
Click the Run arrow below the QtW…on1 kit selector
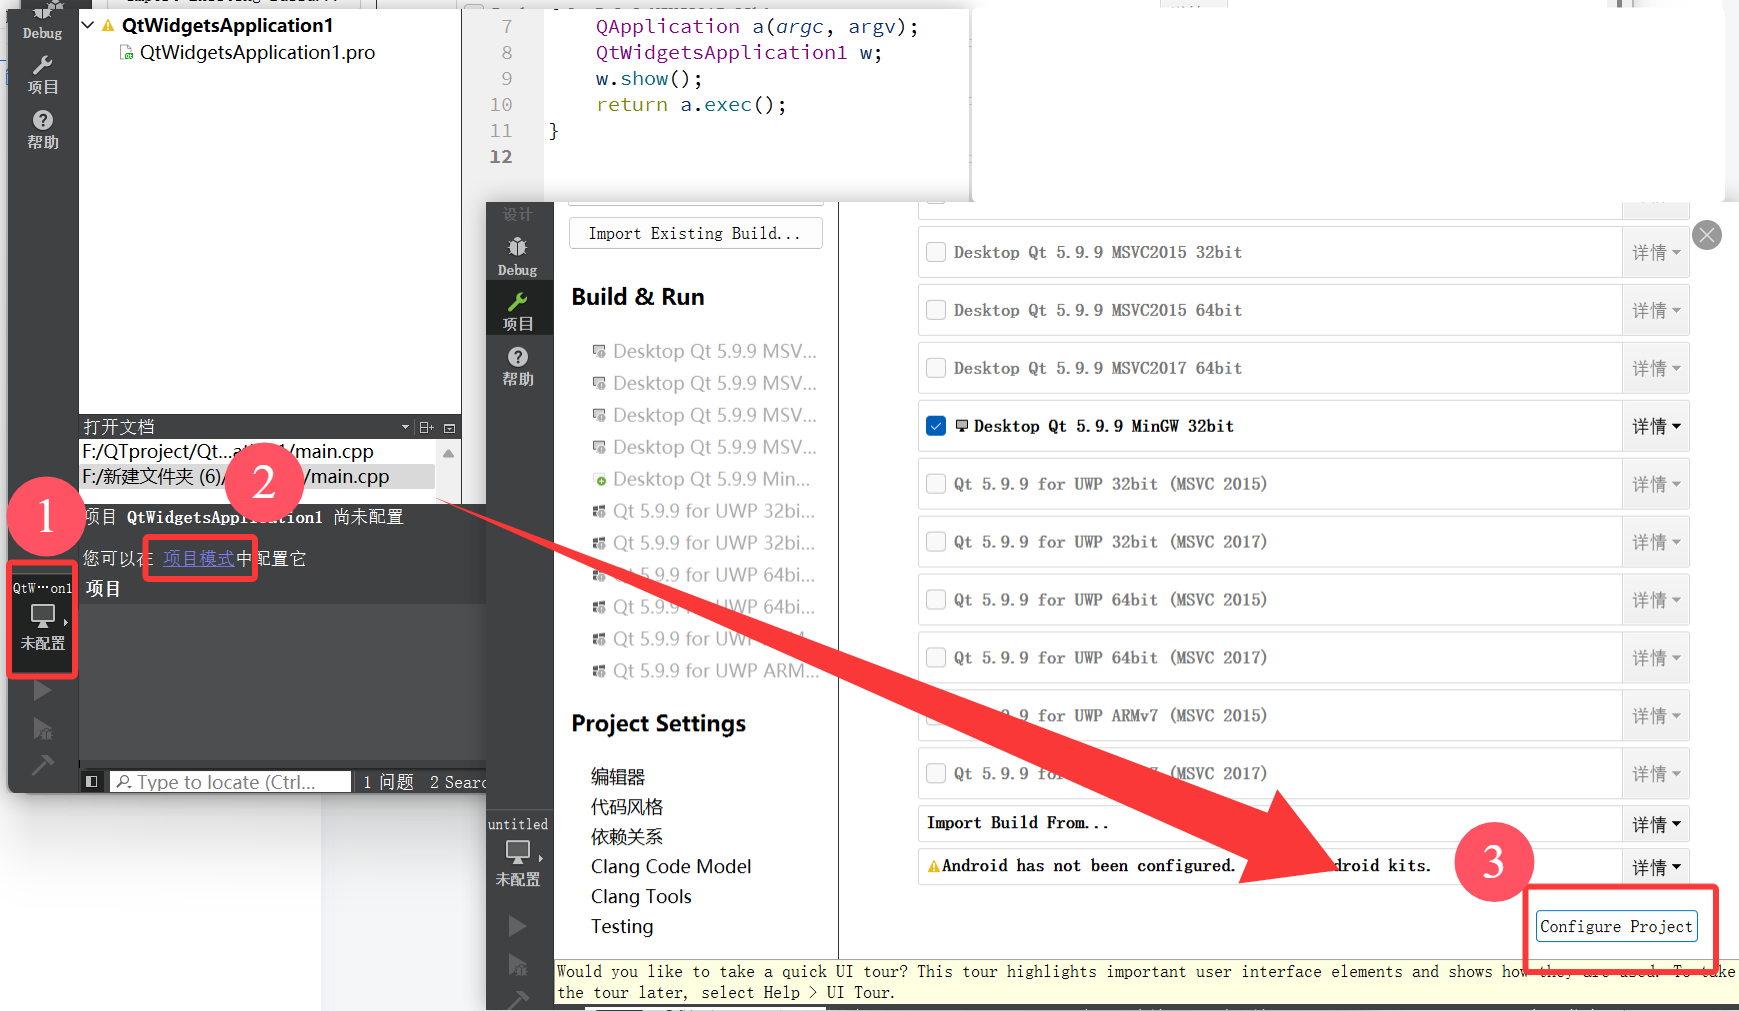[43, 690]
